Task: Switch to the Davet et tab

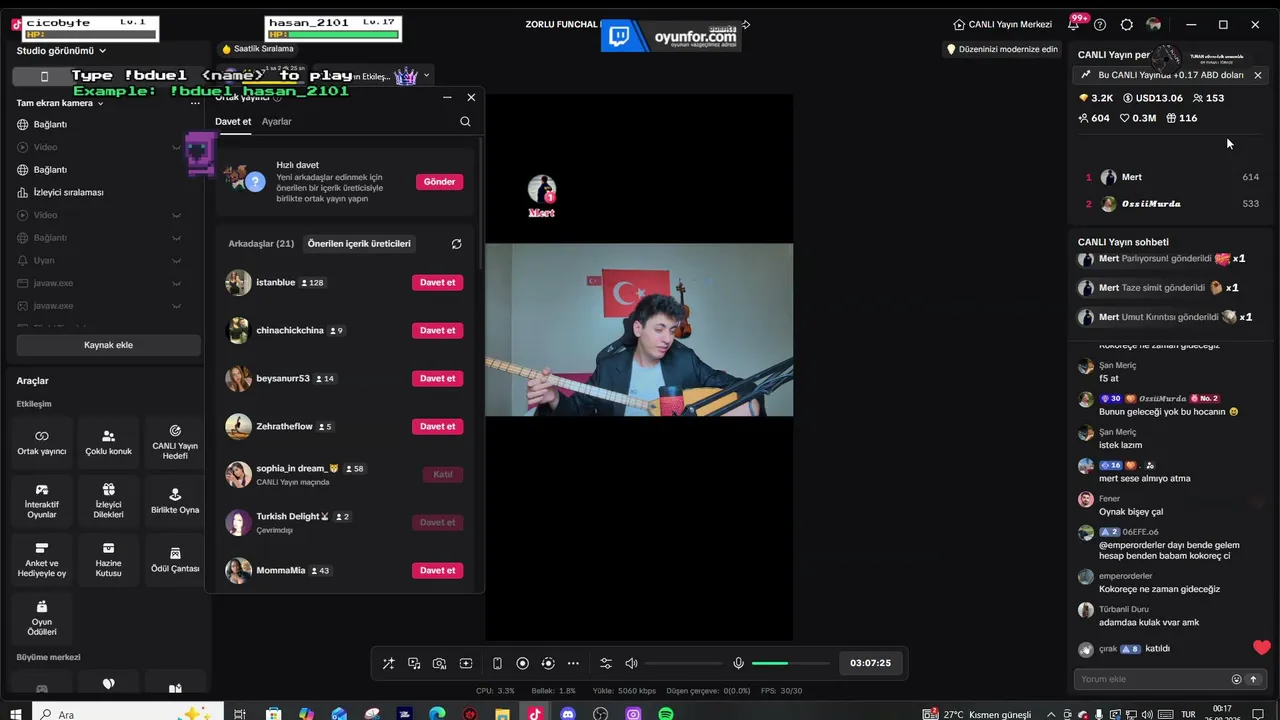Action: point(233,121)
